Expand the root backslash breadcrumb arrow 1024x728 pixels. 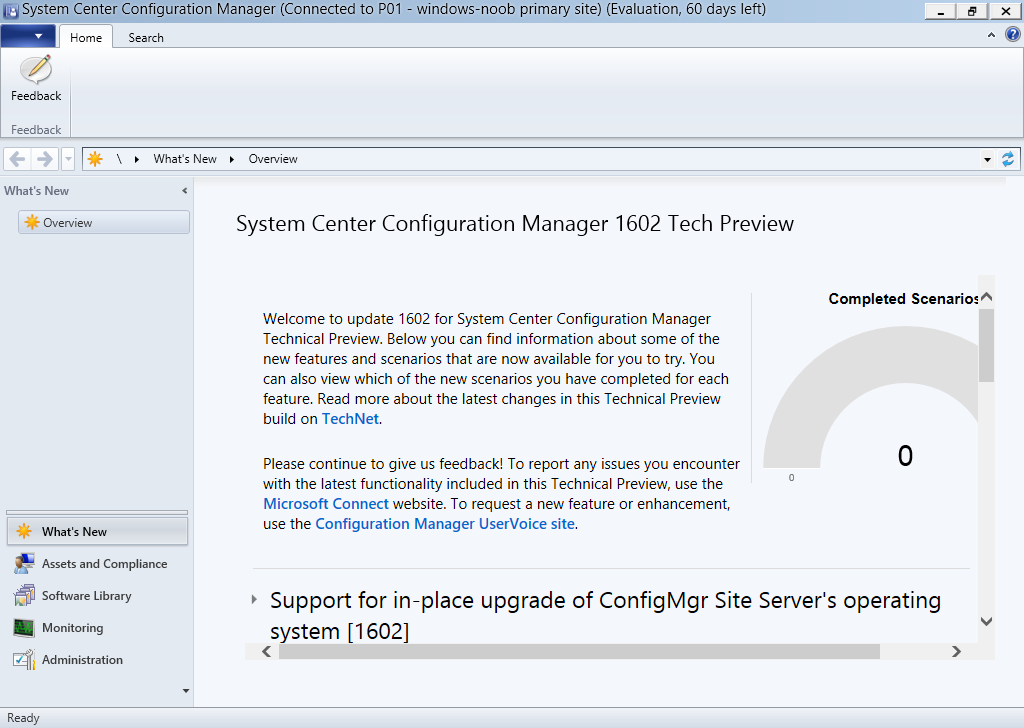point(136,159)
